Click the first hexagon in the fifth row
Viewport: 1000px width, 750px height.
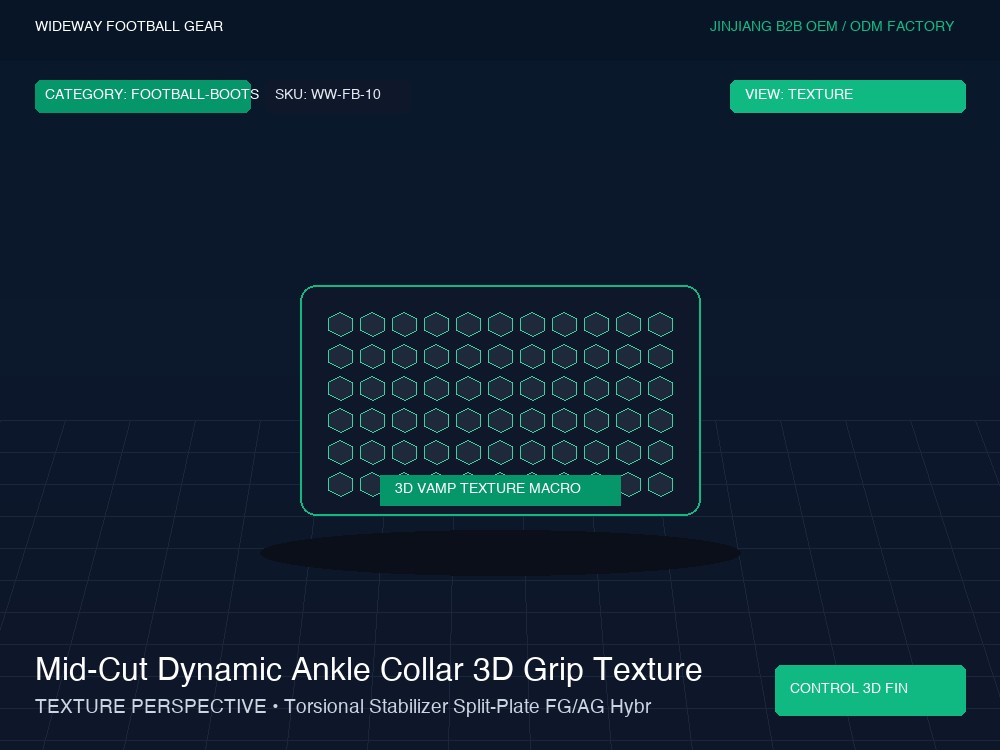[x=341, y=453]
